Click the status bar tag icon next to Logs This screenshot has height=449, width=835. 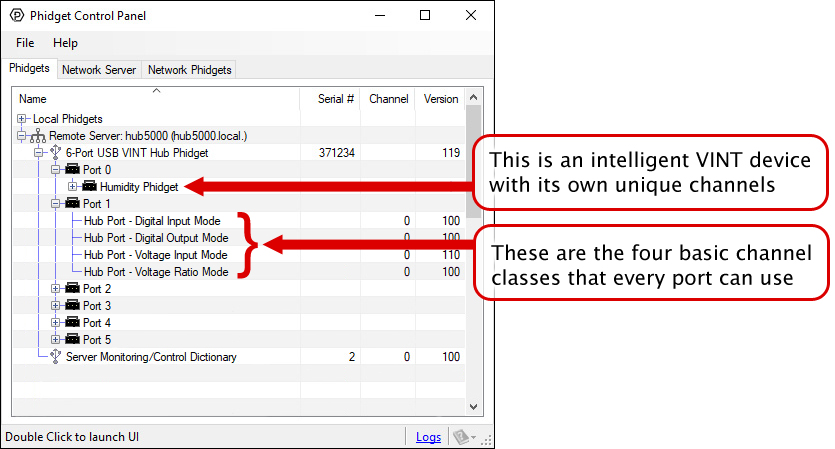click(461, 437)
